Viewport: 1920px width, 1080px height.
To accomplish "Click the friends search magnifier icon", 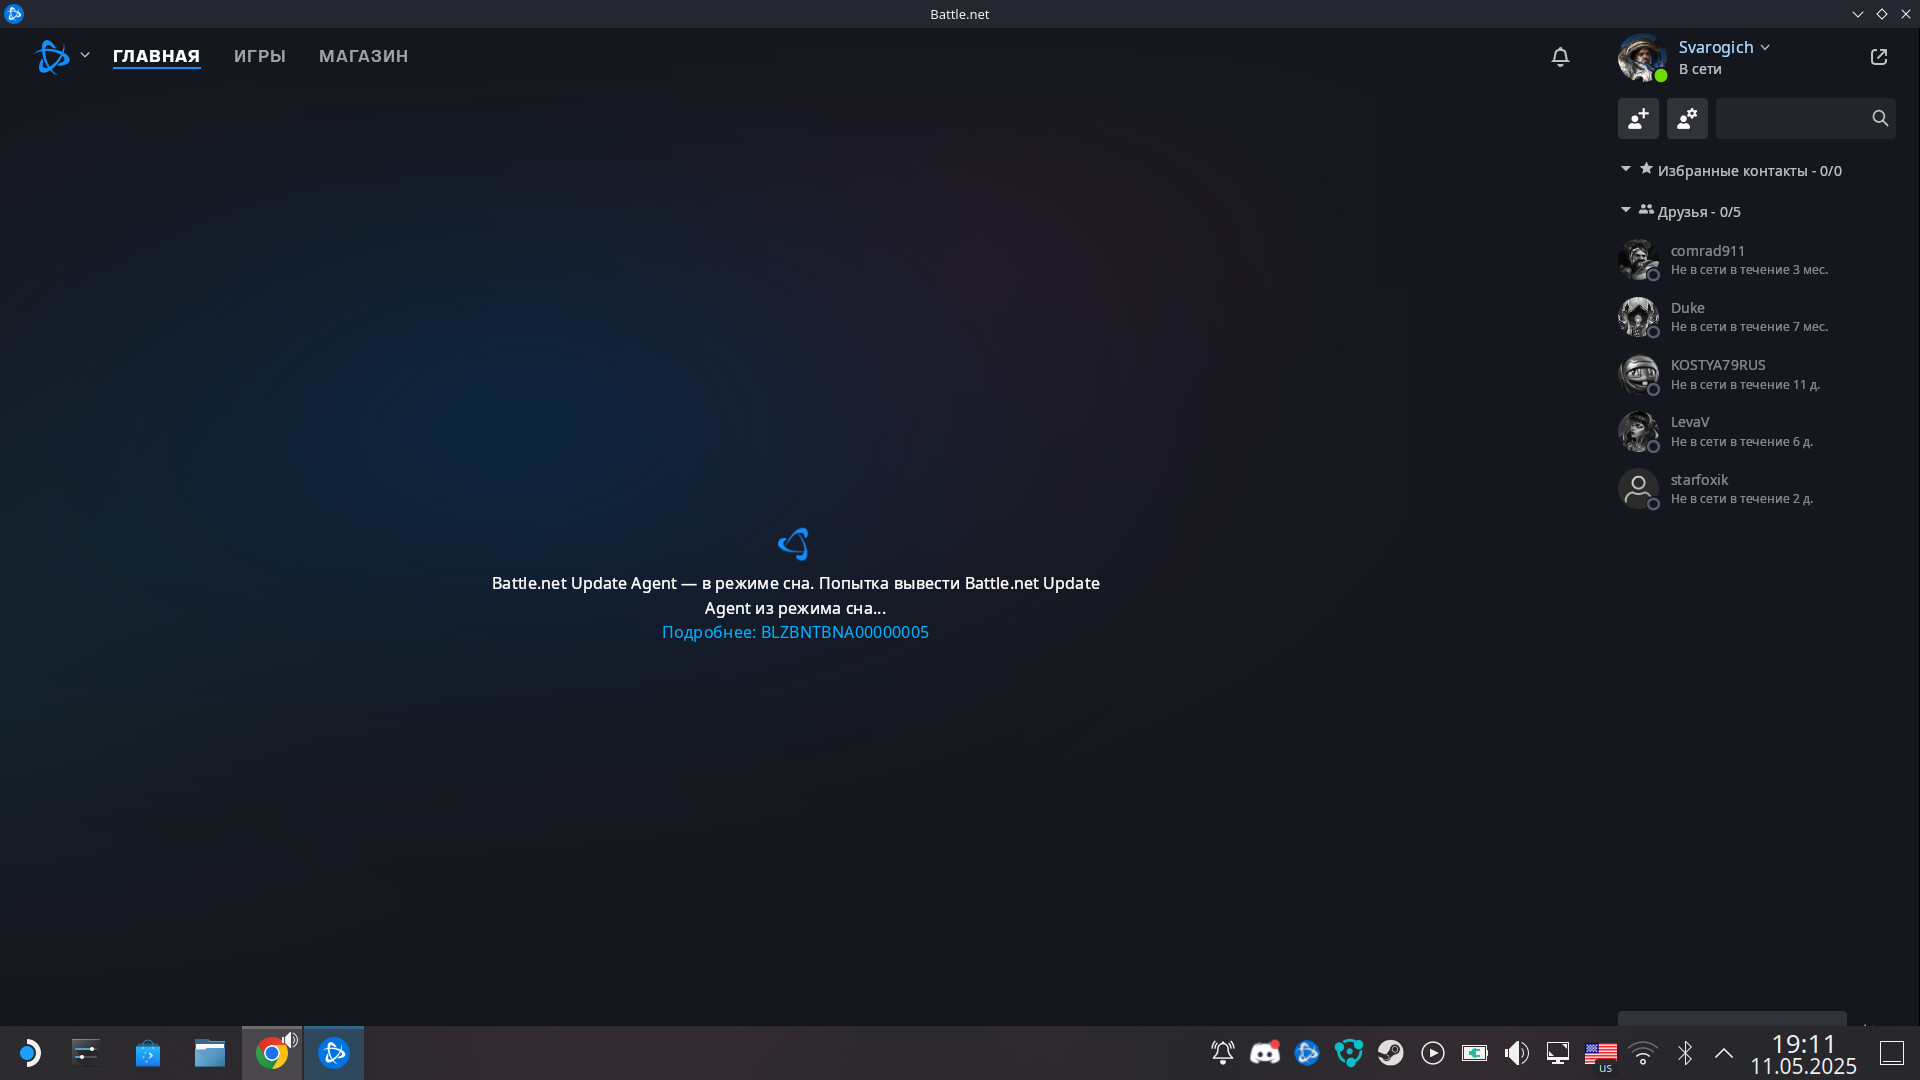I will coord(1880,118).
